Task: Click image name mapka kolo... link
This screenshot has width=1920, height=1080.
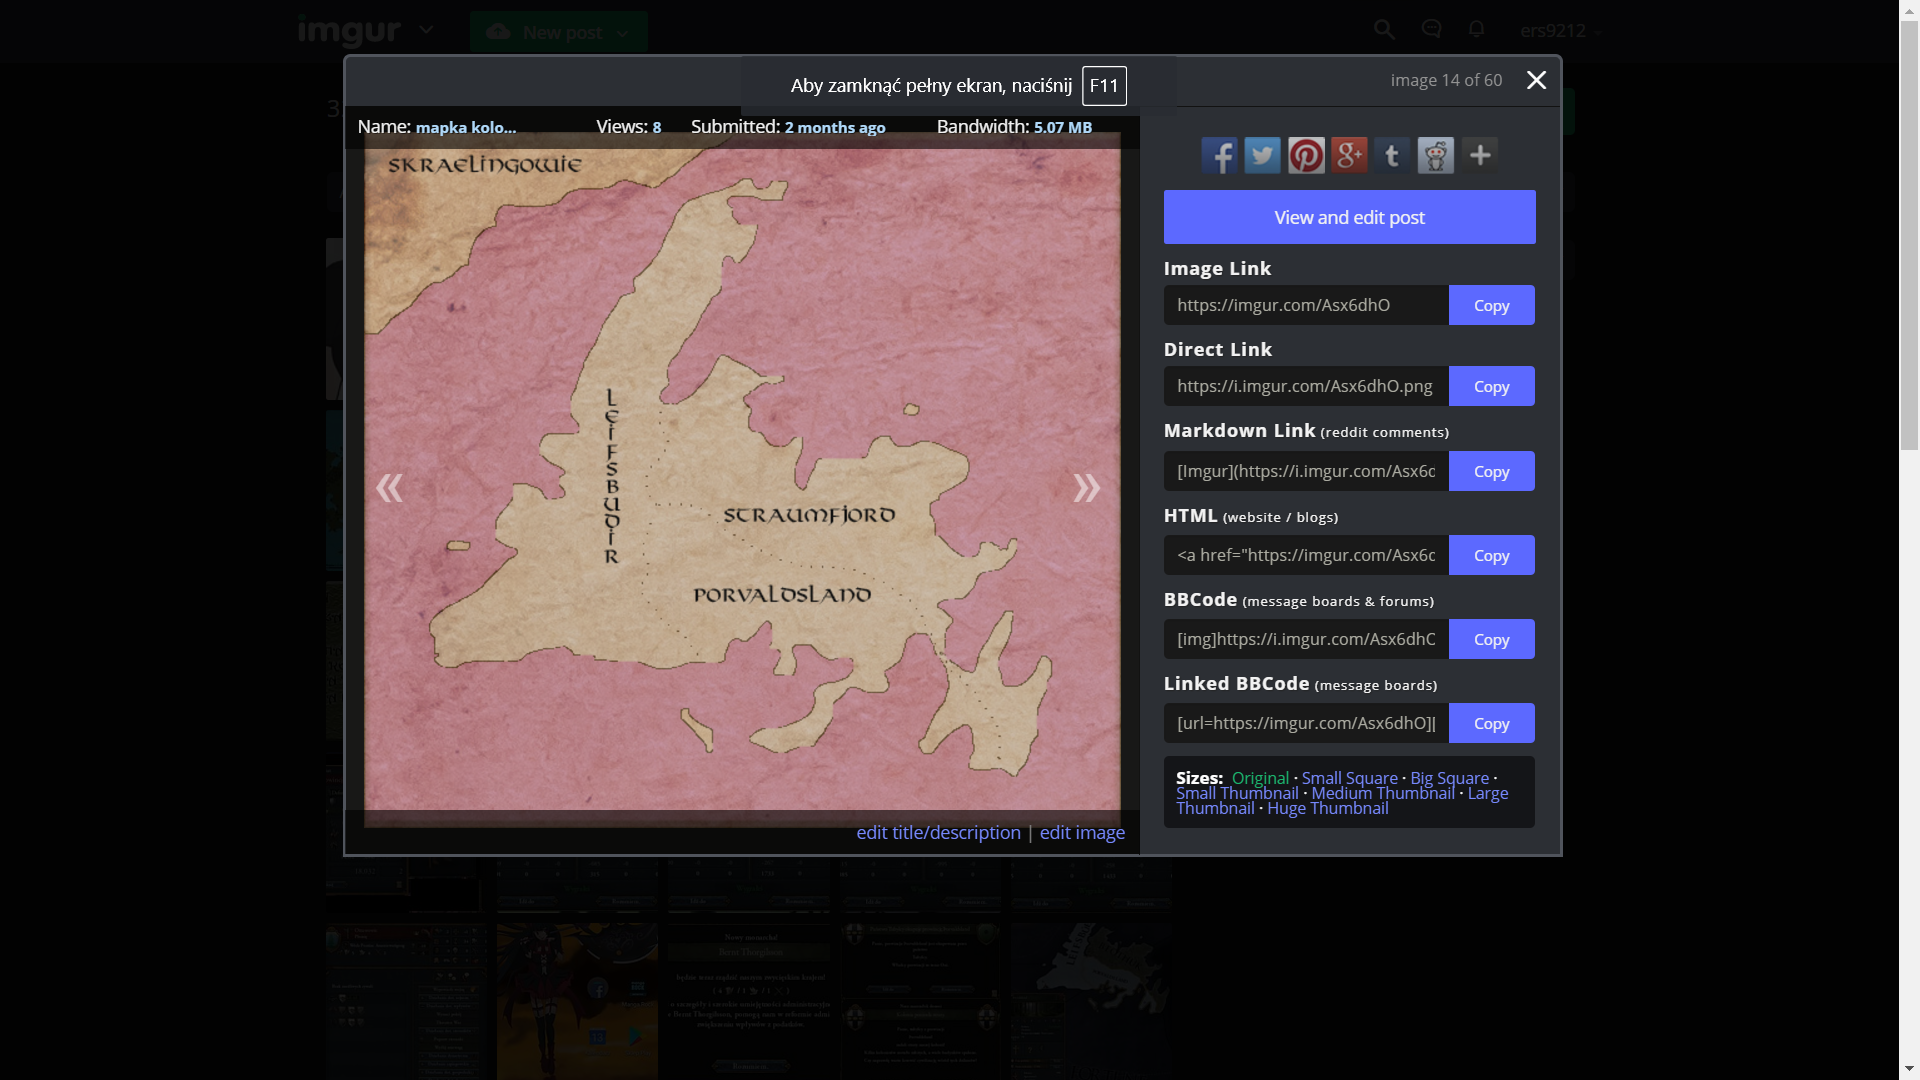Action: point(466,127)
